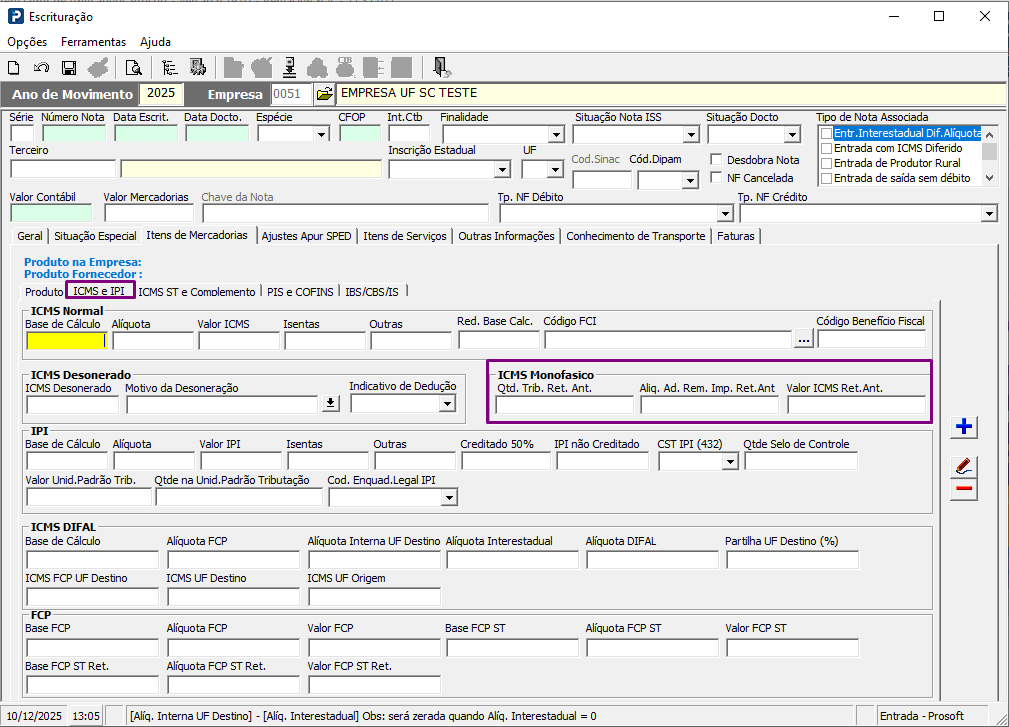This screenshot has width=1009, height=727.
Task: Click the Ano de Movimento field
Action: [161, 94]
